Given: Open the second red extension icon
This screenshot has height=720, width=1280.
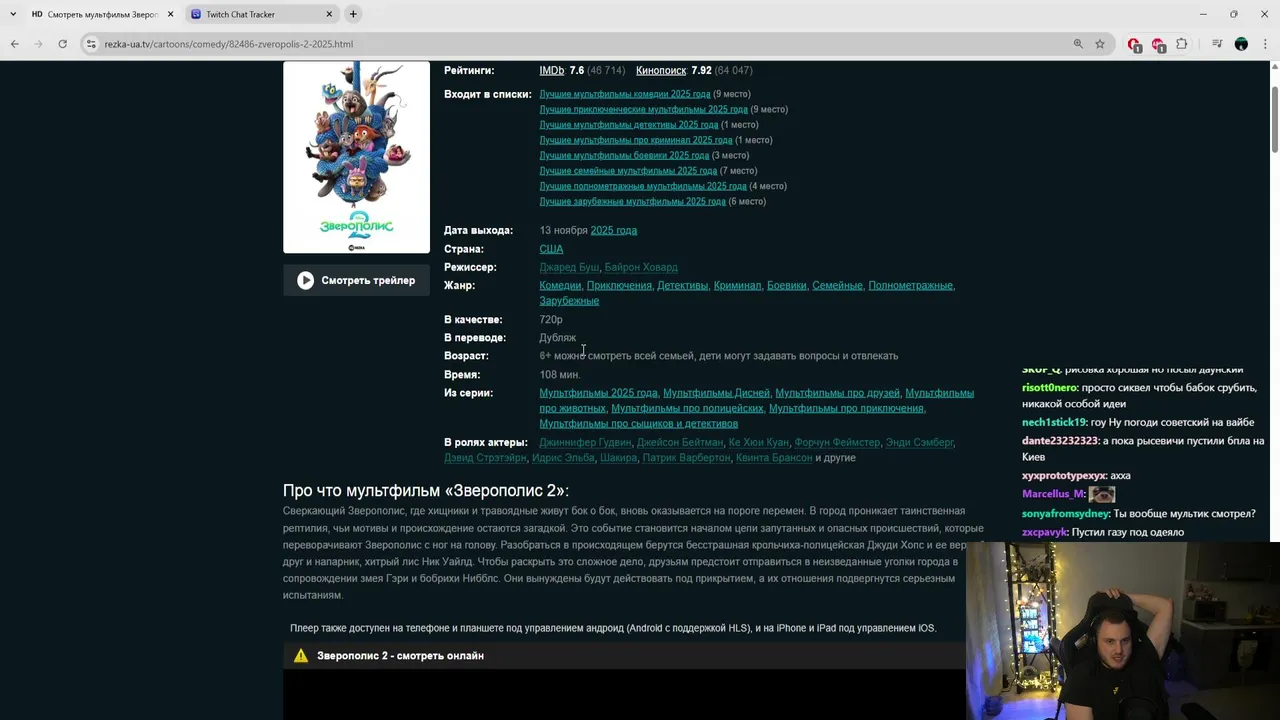Looking at the screenshot, I should [1158, 44].
